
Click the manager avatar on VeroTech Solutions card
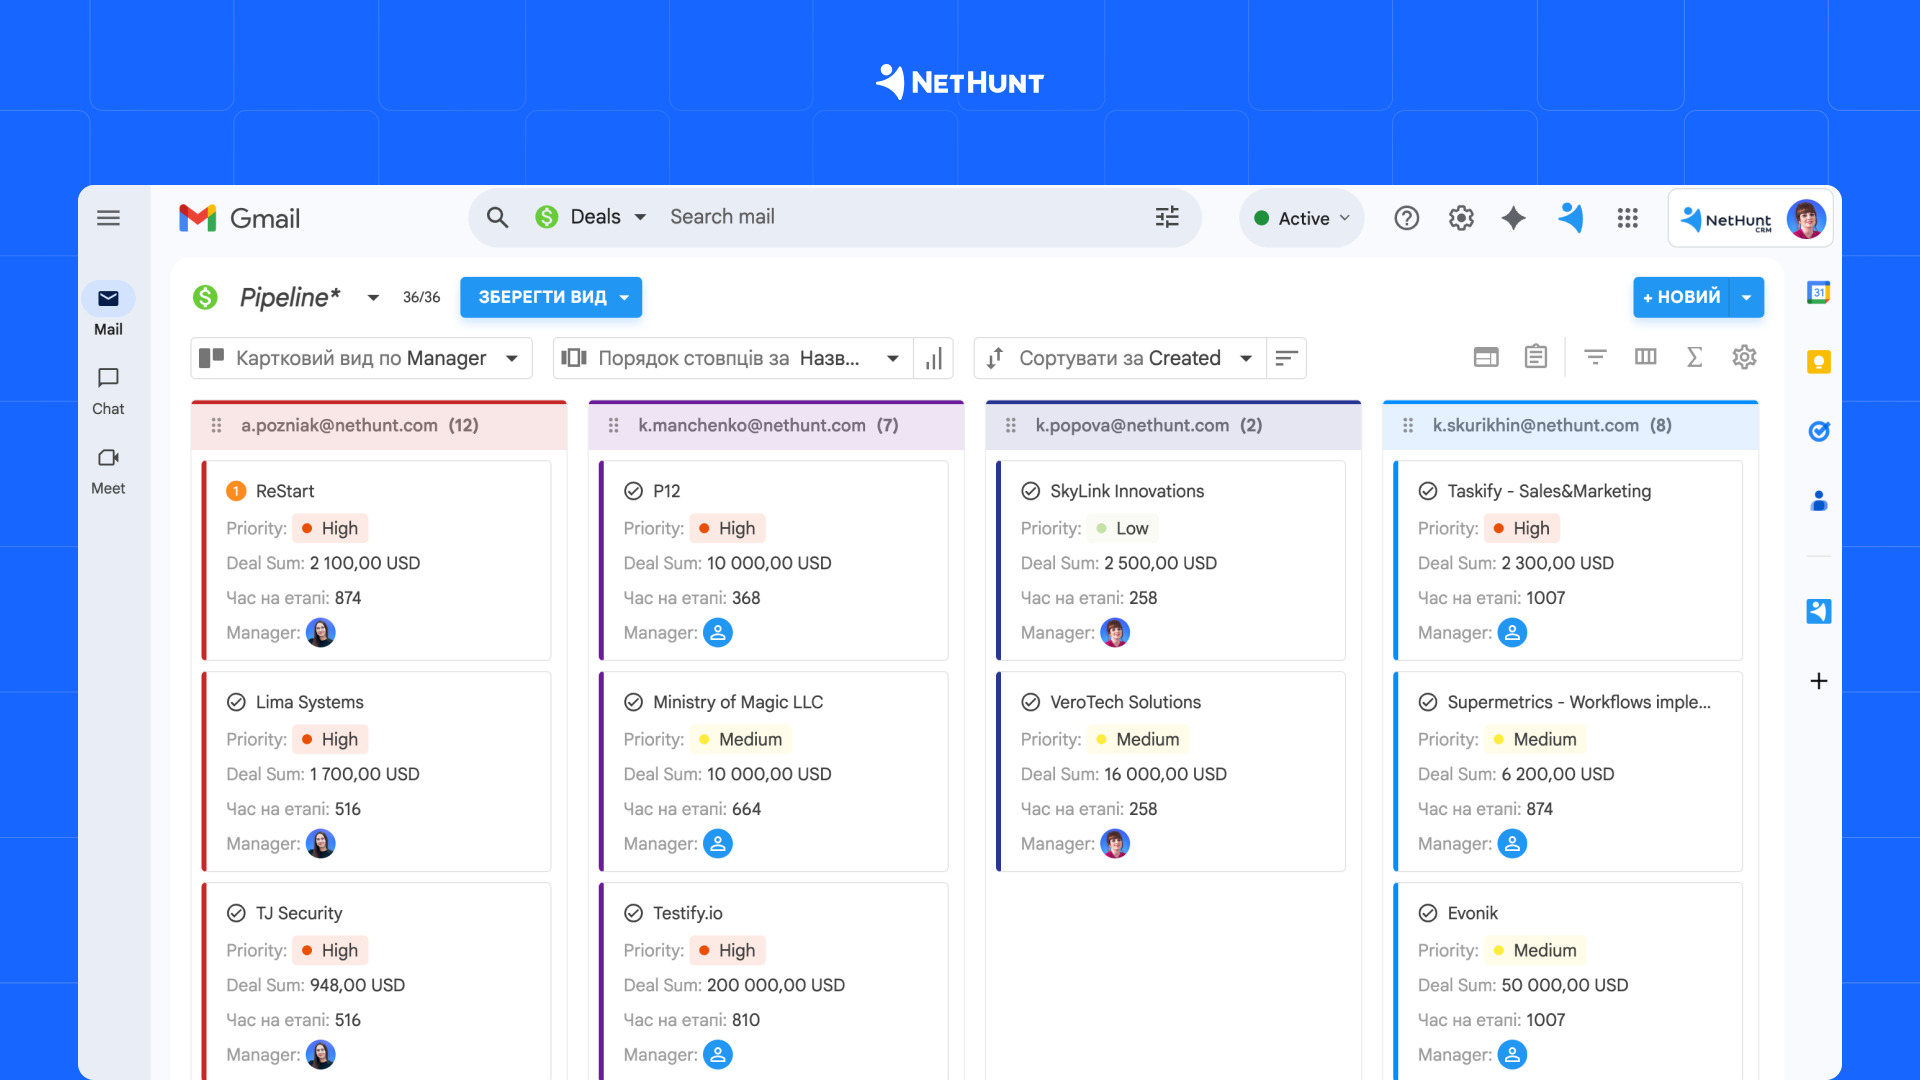(1115, 844)
